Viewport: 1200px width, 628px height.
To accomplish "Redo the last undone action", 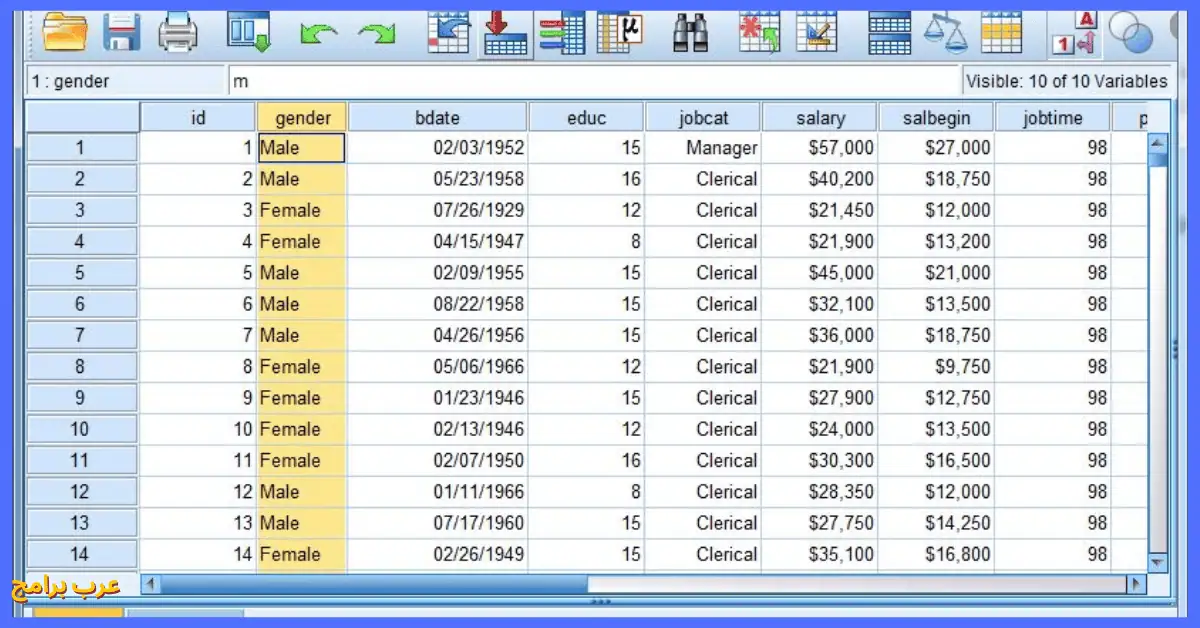I will [x=377, y=35].
